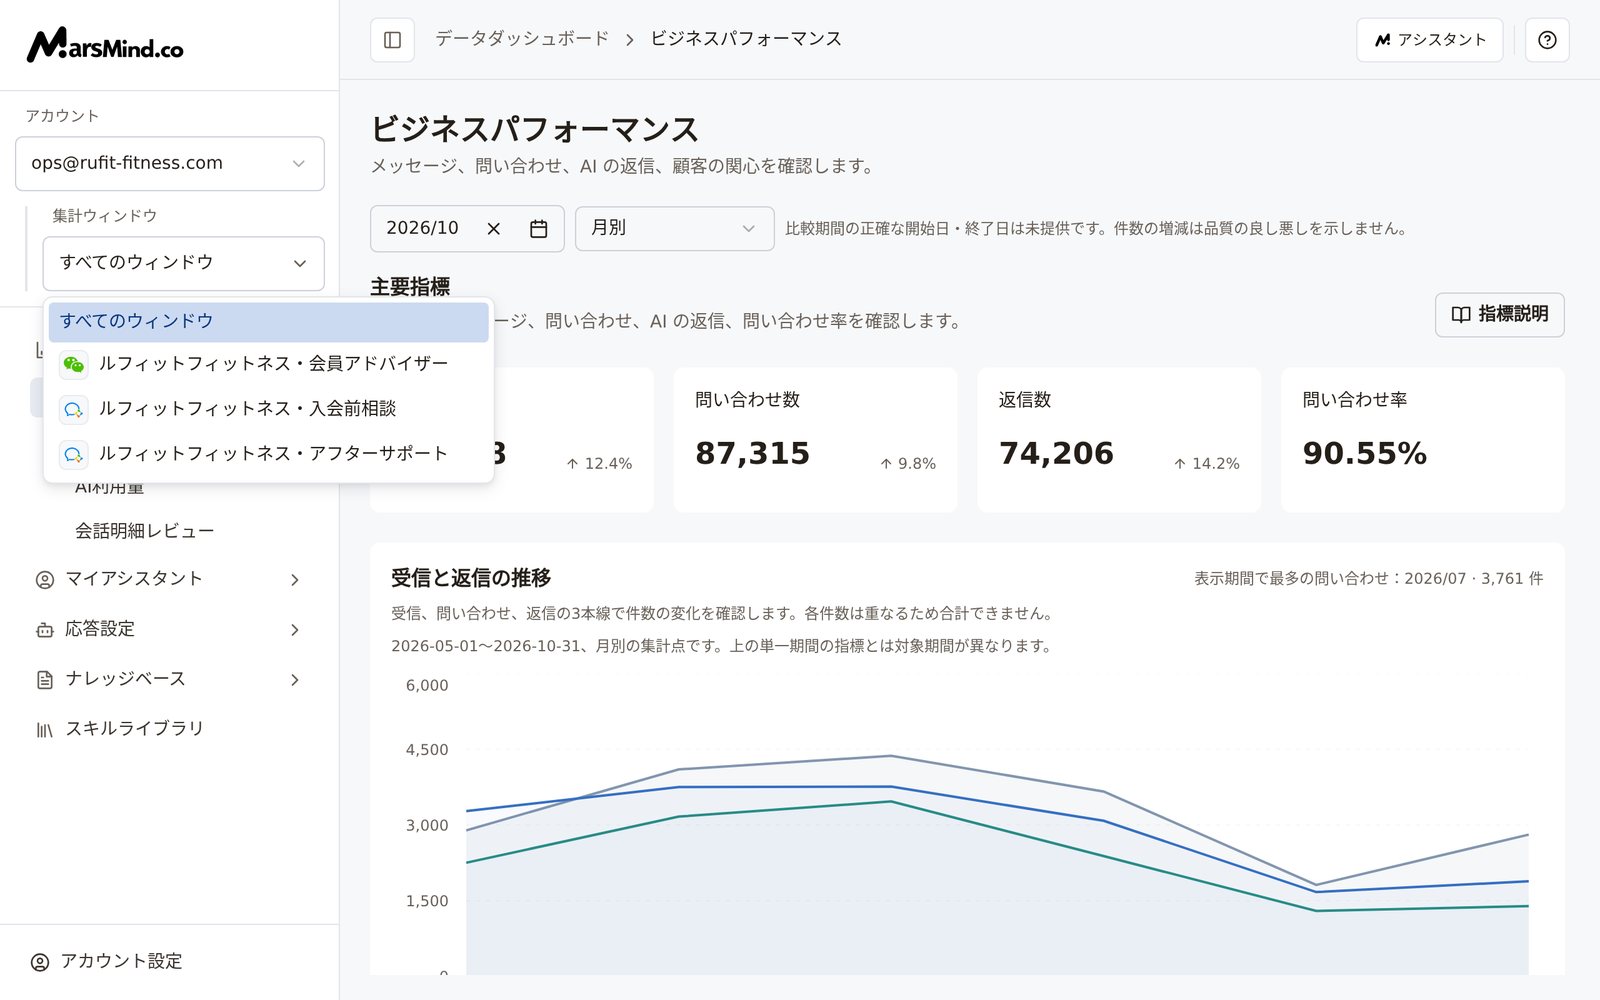Collapse the 集計ウィンドウ dropdown
The width and height of the screenshot is (1600, 1000).
184,263
